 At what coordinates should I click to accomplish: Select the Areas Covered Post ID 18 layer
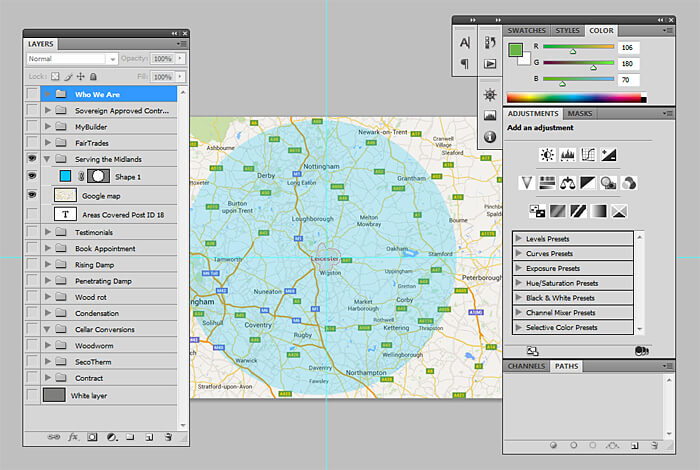tap(122, 214)
